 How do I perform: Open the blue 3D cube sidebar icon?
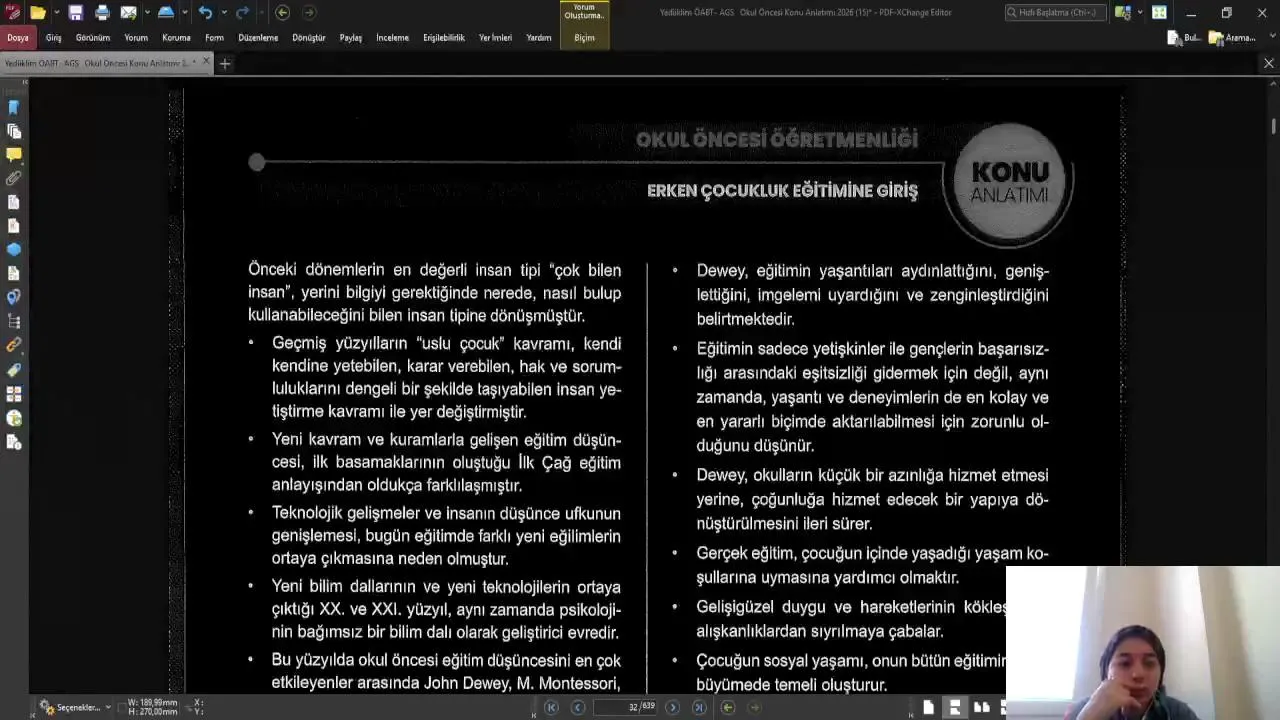pos(14,249)
